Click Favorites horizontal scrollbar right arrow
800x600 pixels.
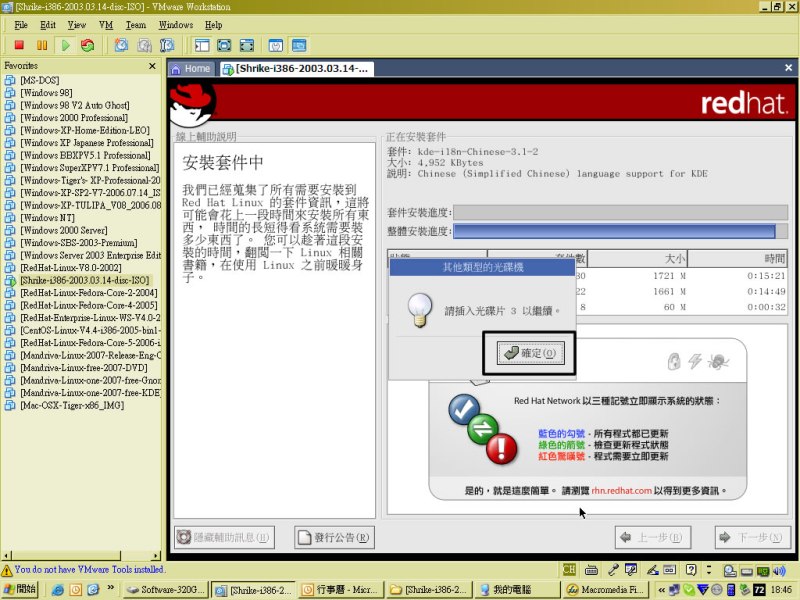click(156, 556)
